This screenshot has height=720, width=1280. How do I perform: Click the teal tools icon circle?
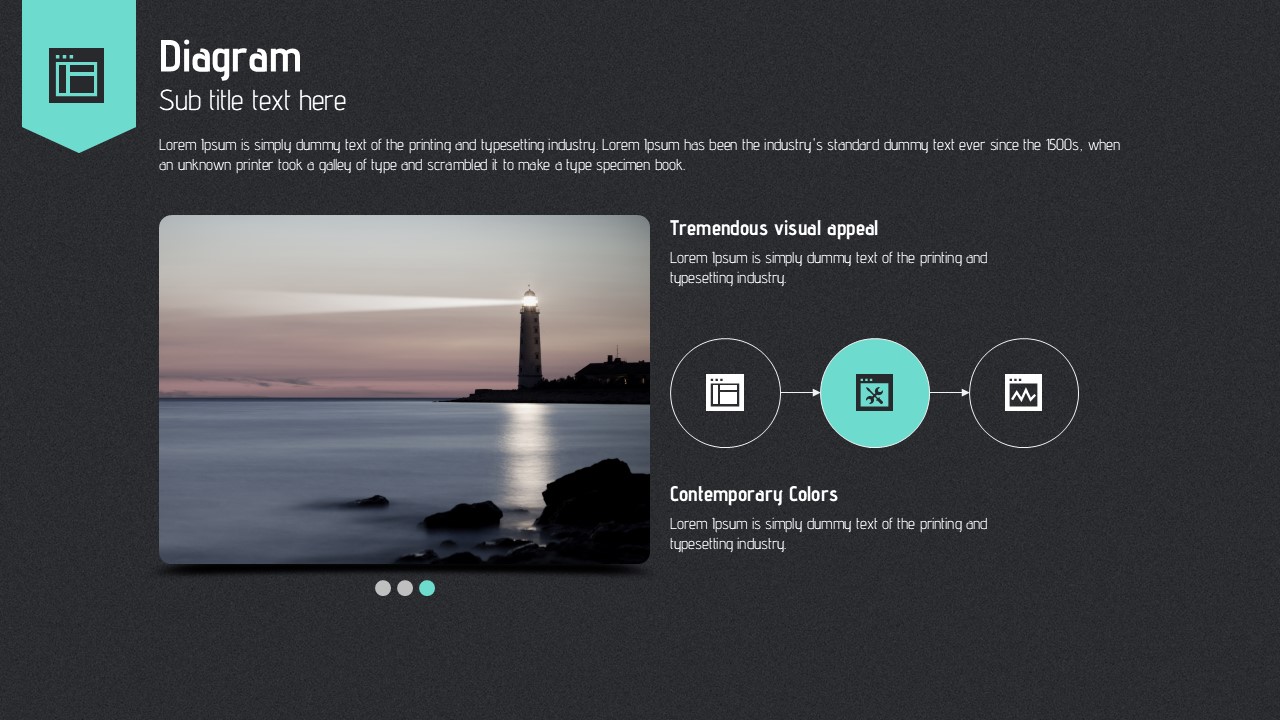pos(874,392)
